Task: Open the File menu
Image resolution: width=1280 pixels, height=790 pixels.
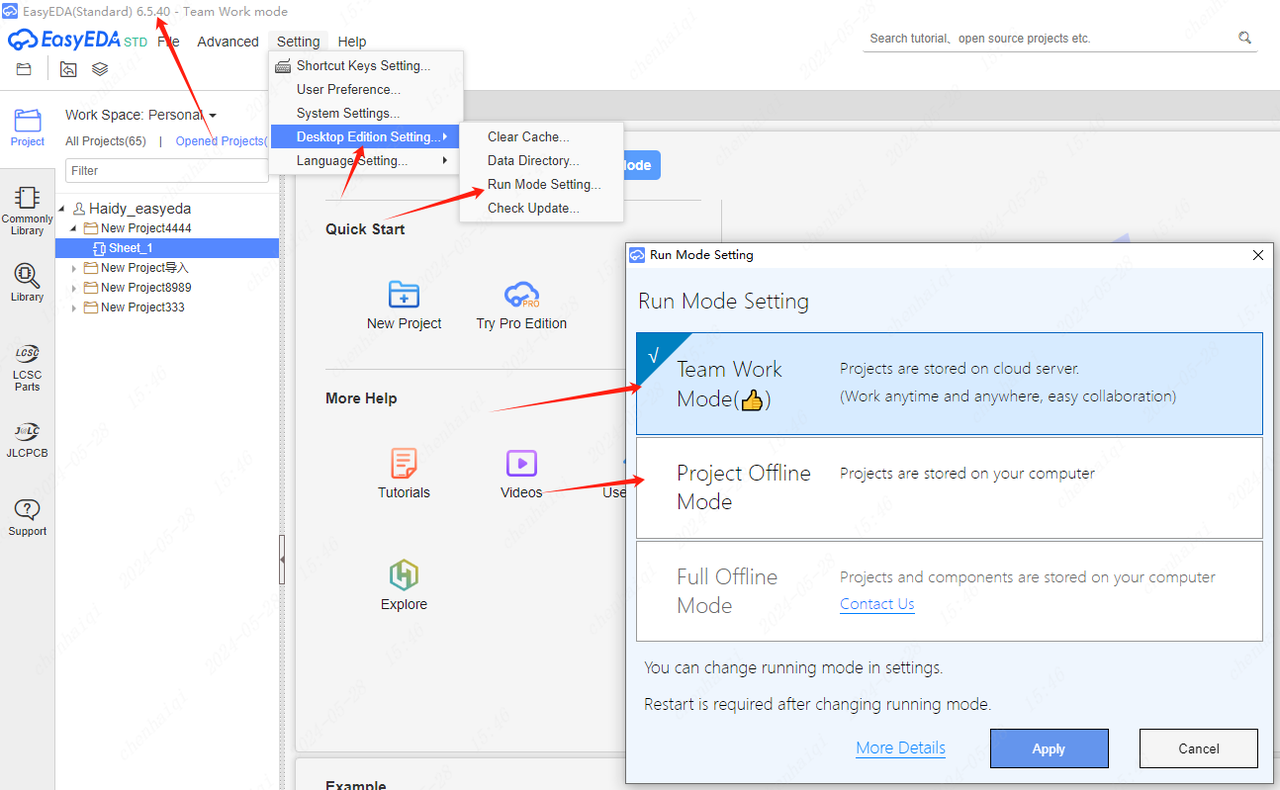Action: [x=168, y=42]
